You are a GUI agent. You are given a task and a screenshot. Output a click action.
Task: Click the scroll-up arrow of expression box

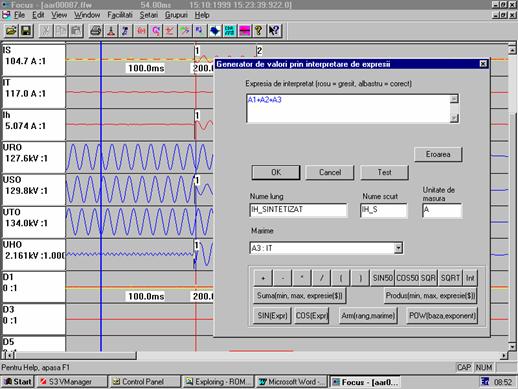click(454, 99)
